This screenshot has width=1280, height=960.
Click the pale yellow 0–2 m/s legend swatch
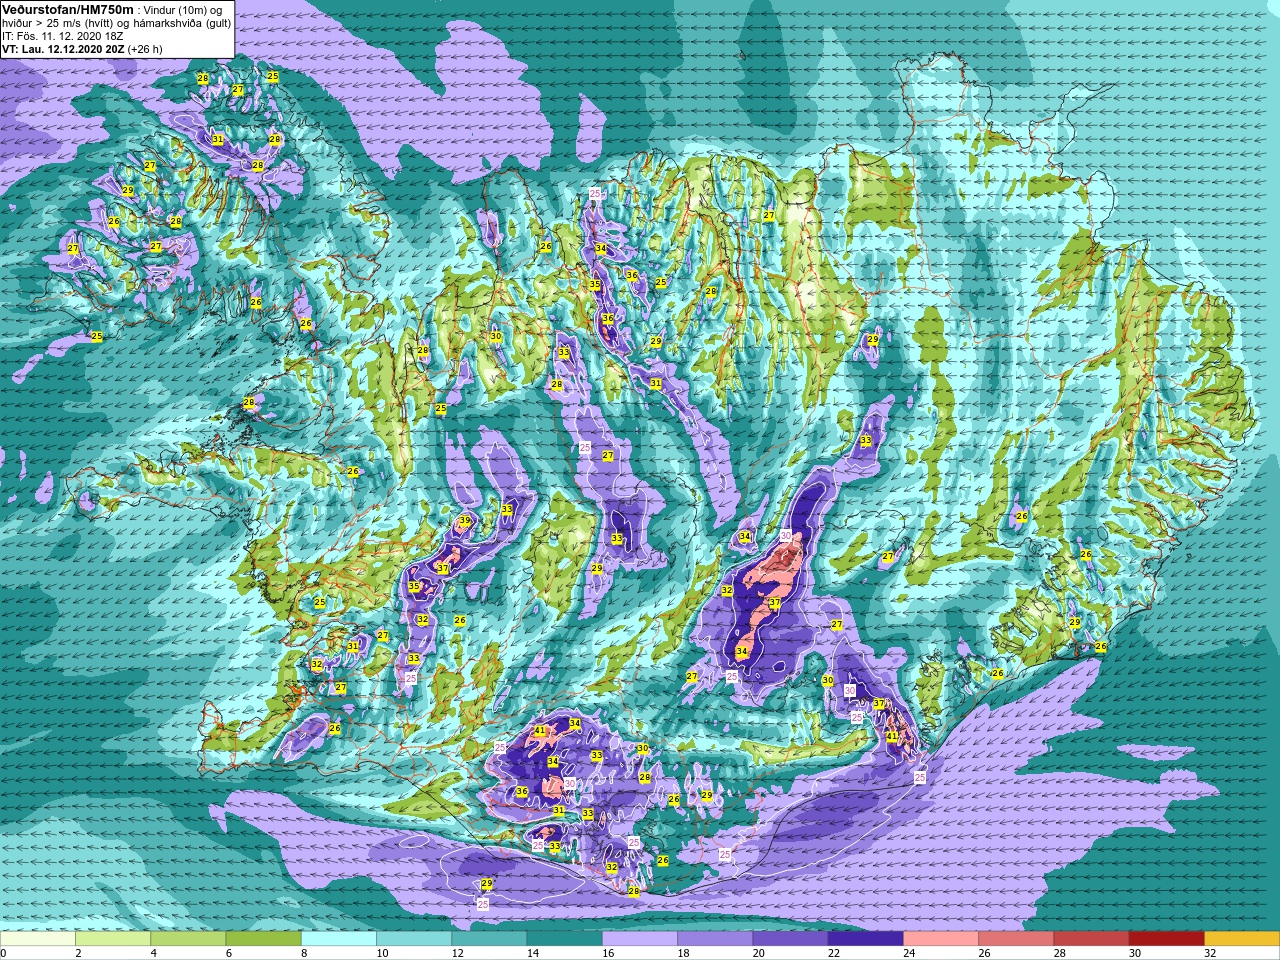pos(38,939)
